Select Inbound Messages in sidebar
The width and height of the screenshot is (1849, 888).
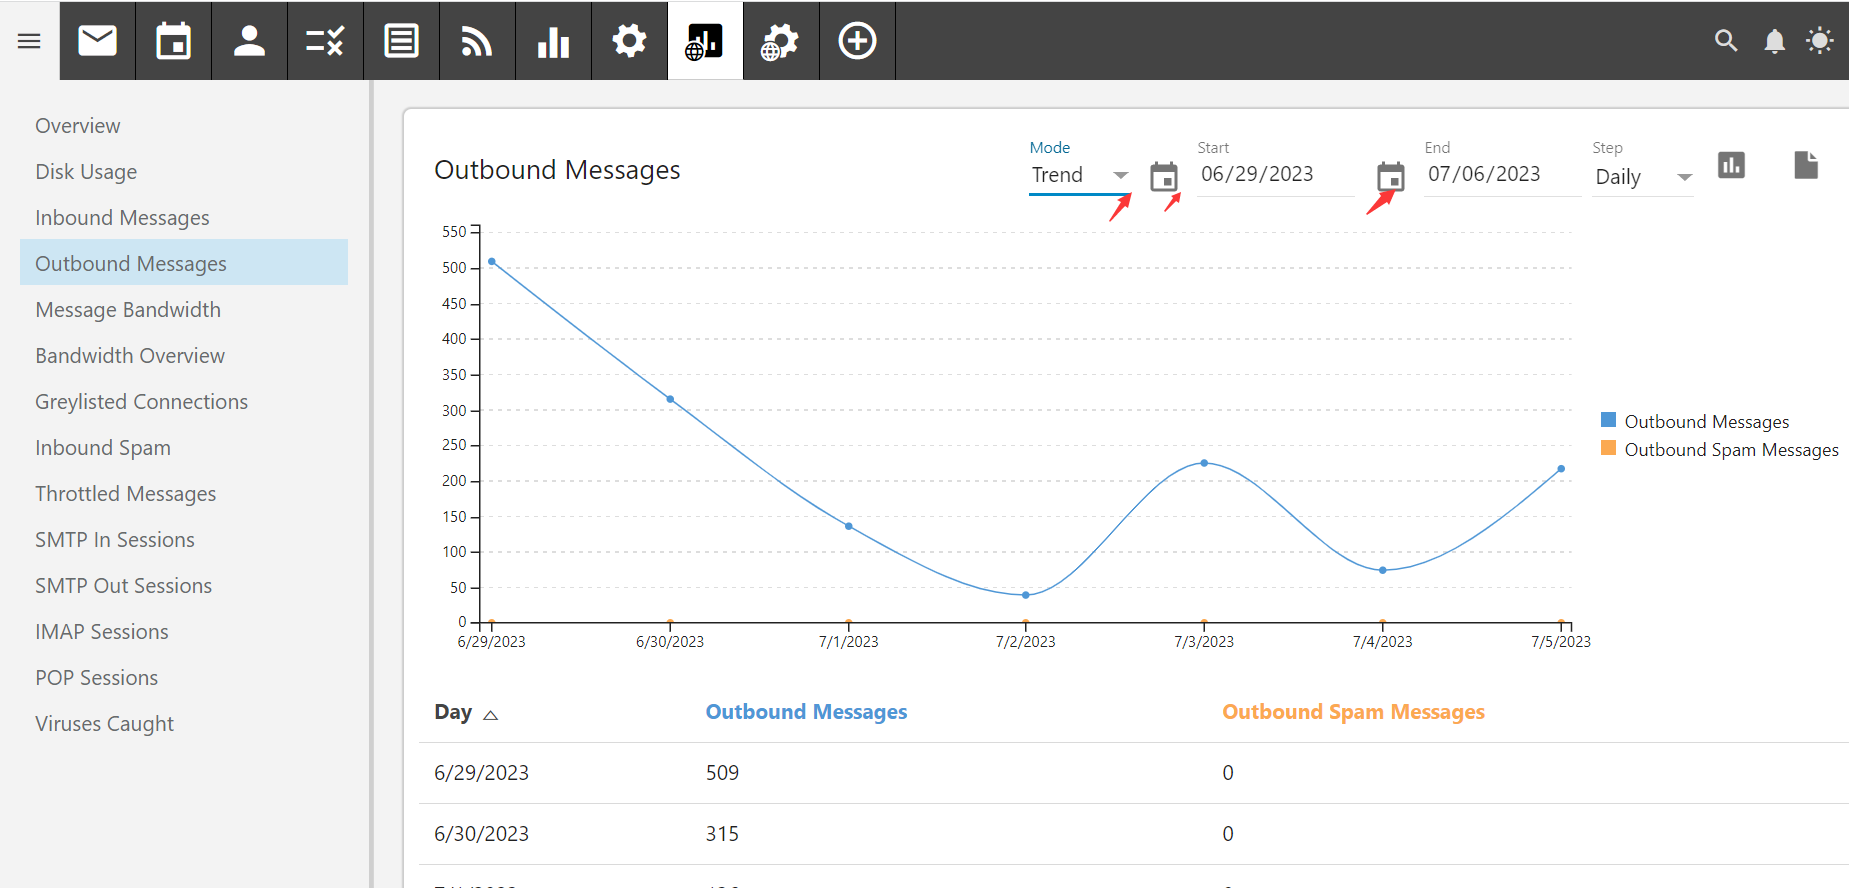[x=122, y=218]
